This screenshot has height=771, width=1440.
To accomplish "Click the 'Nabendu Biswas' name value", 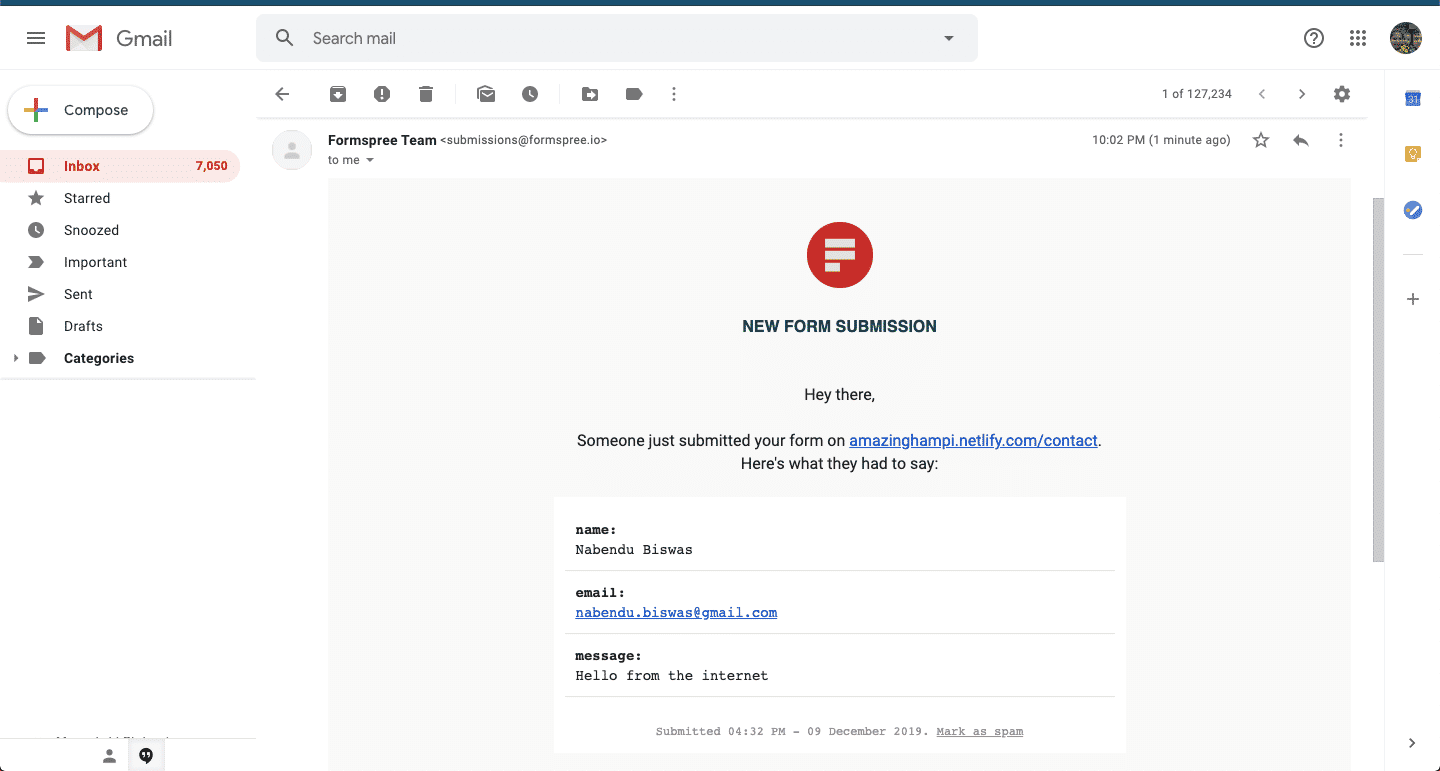I will 634,549.
